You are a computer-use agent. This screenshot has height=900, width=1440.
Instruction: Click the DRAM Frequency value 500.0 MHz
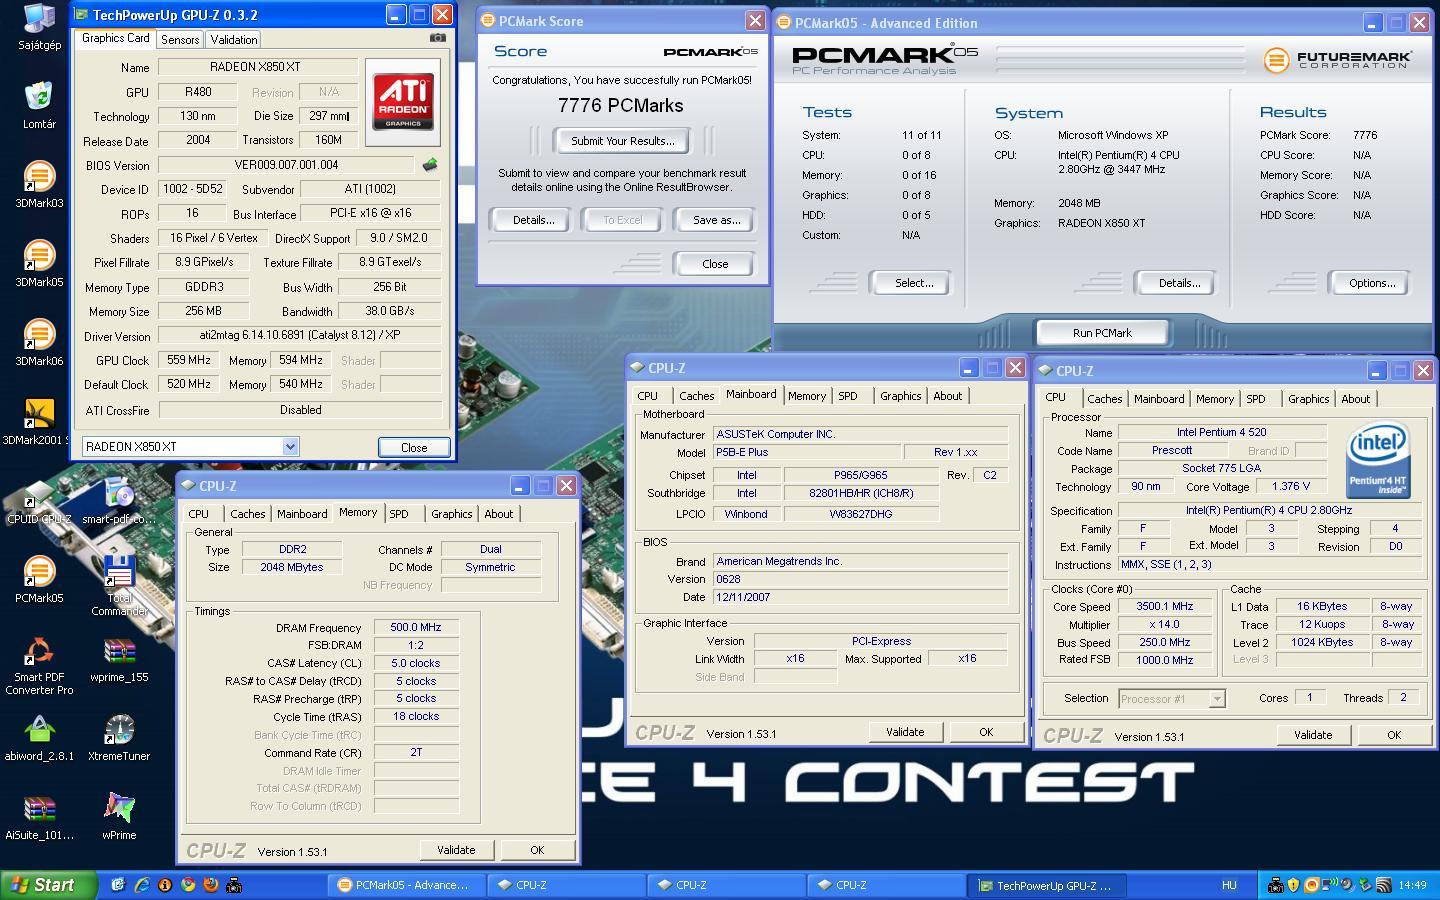point(416,627)
